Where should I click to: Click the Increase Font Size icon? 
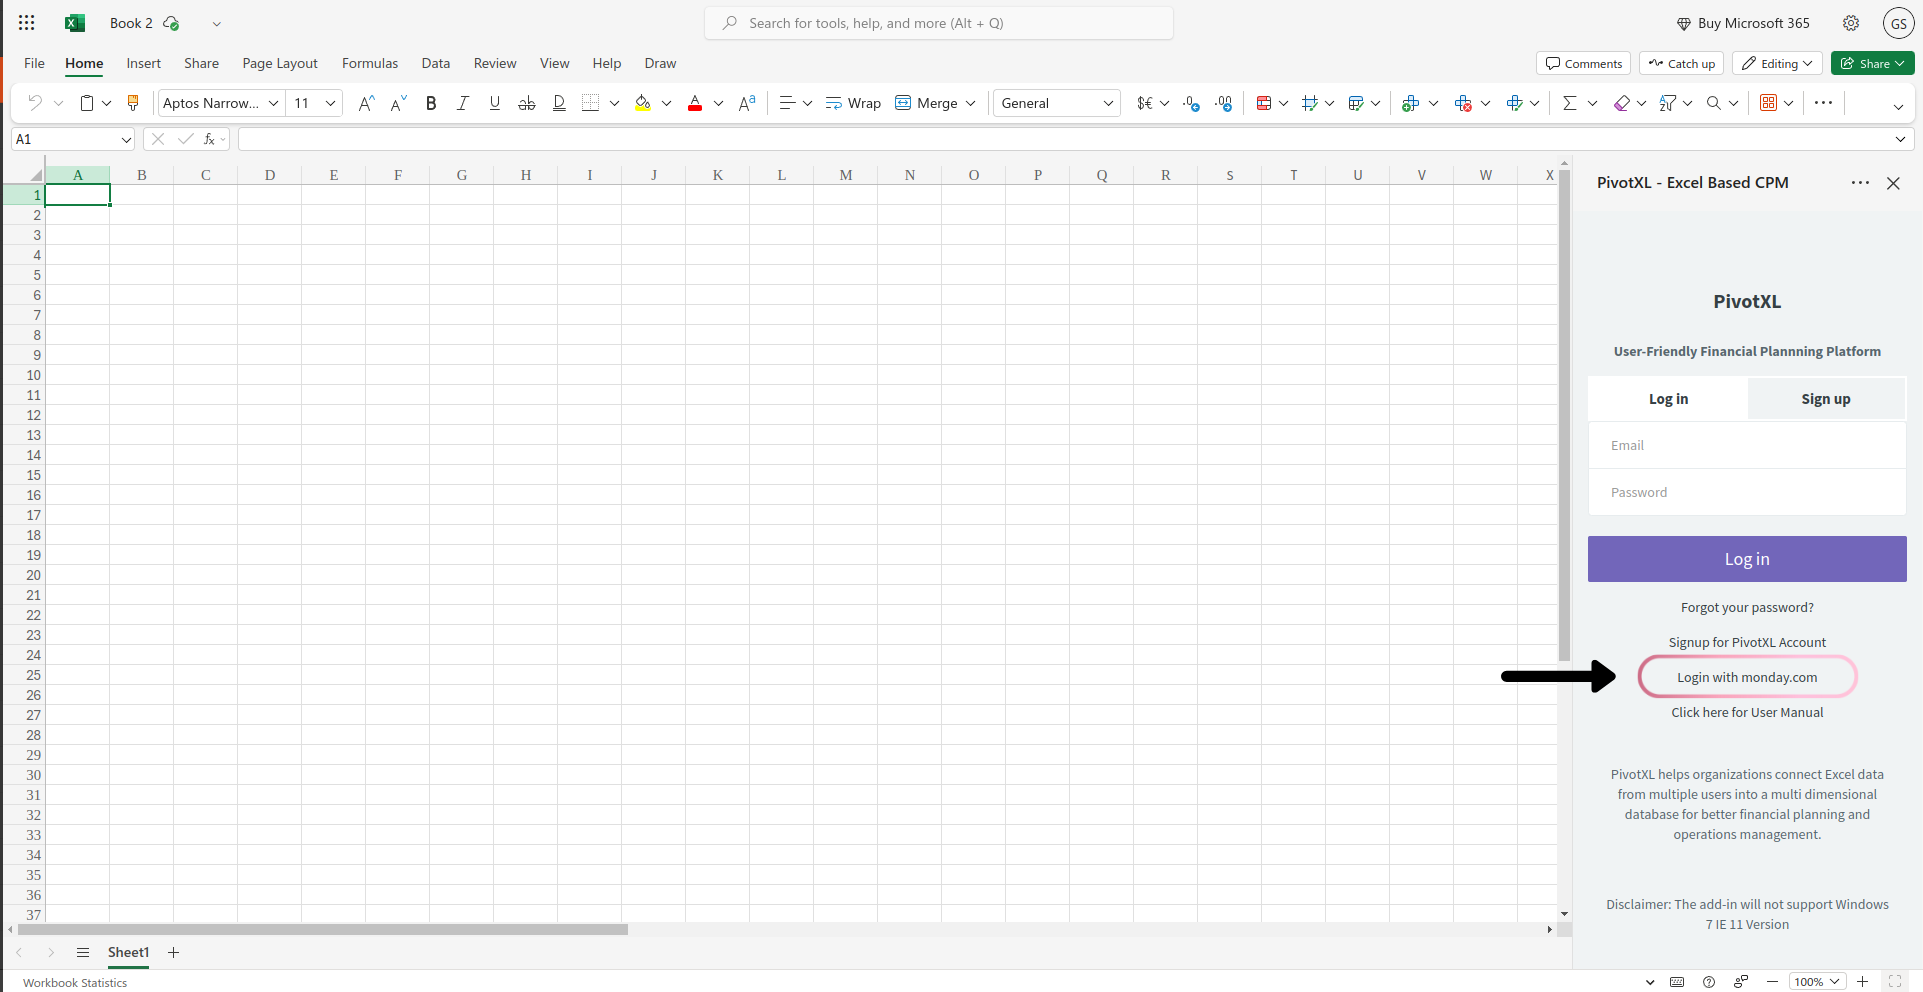pos(365,102)
